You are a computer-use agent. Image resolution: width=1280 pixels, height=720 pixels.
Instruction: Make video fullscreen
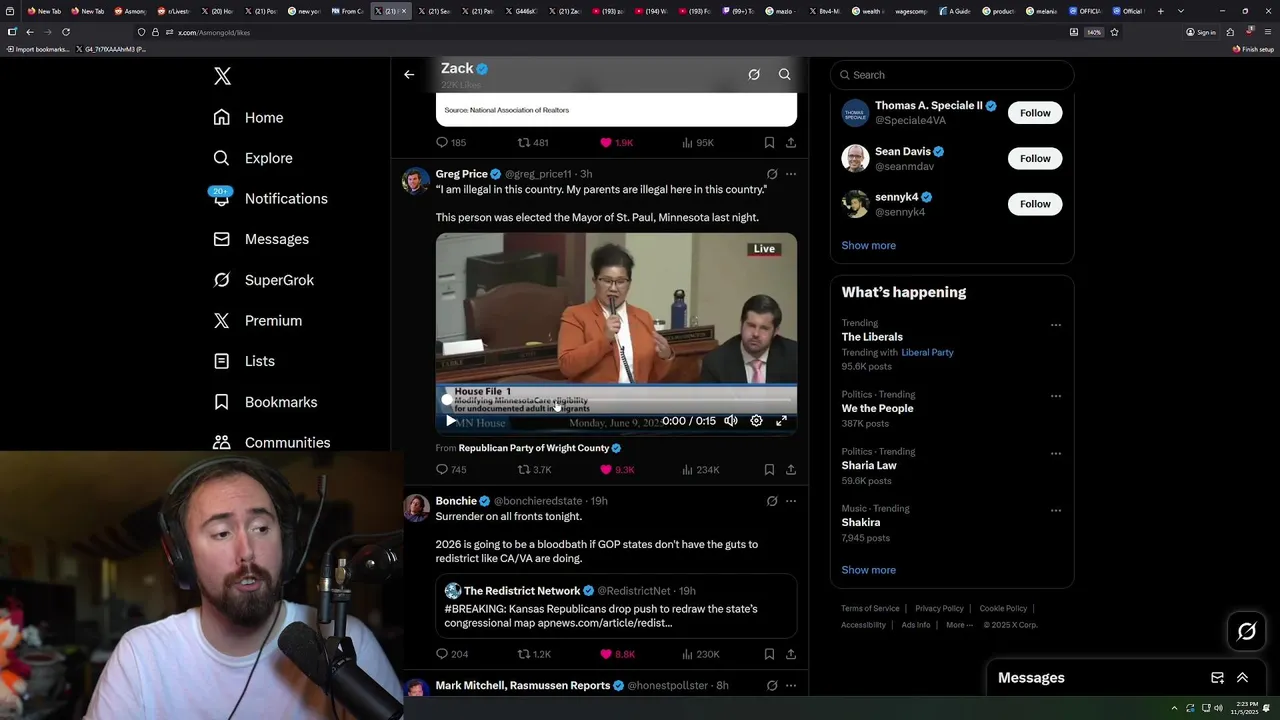pos(782,421)
